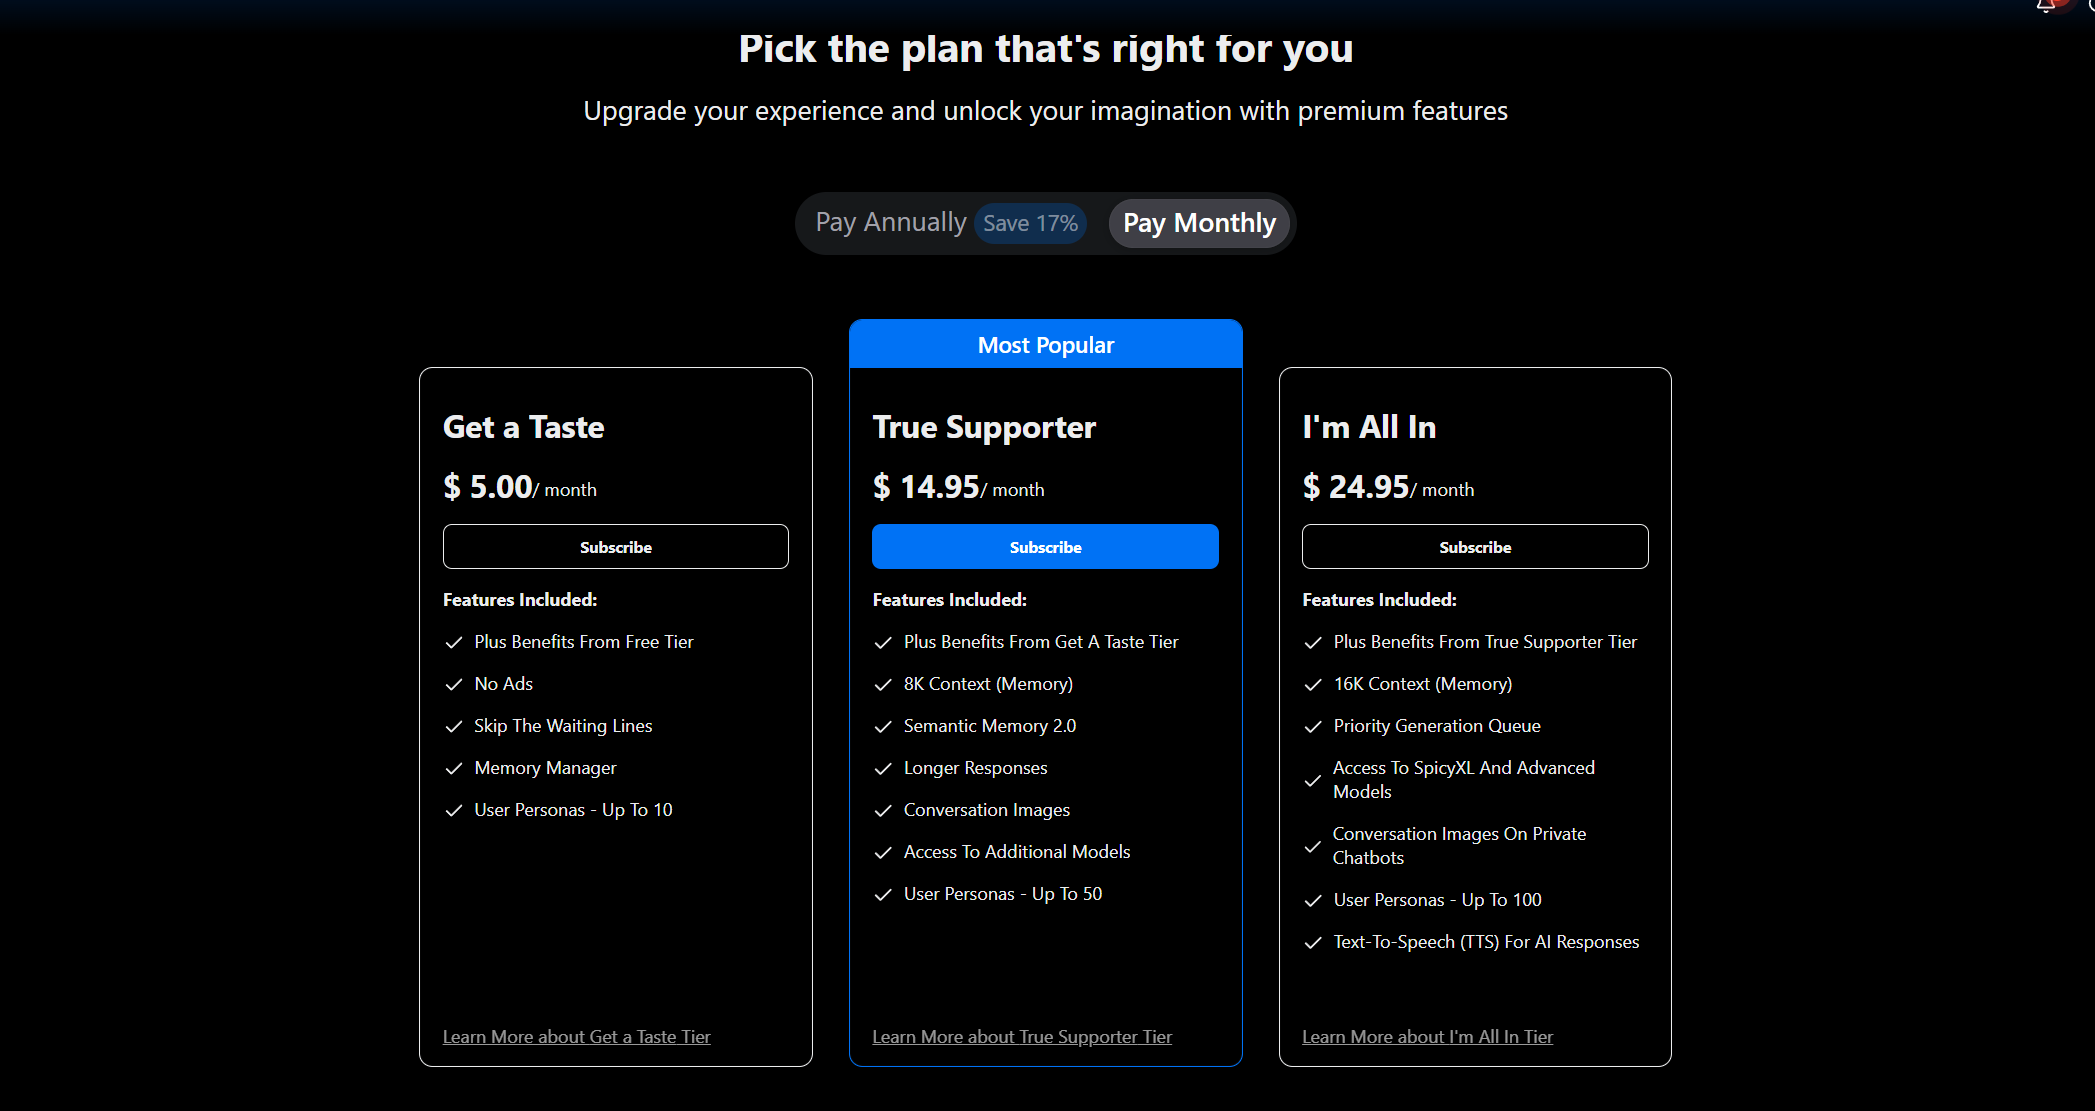
Task: Open Learn More about True Supporter Tier
Action: [x=1022, y=1037]
